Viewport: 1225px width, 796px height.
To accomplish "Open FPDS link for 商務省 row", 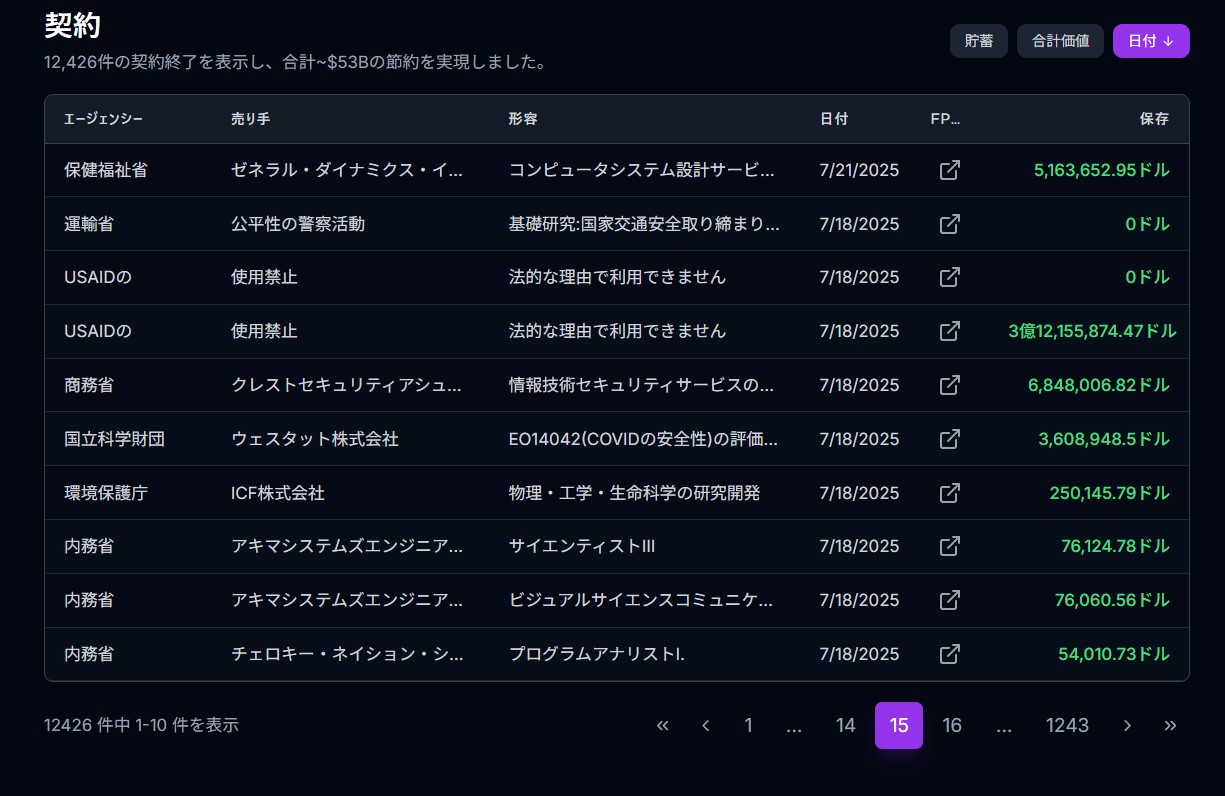I will click(950, 385).
